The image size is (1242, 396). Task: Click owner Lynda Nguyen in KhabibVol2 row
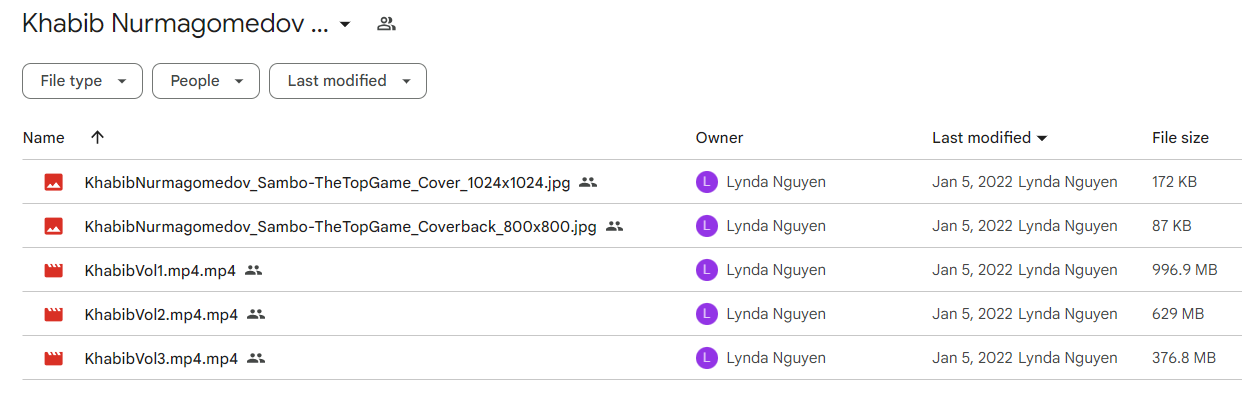776,315
